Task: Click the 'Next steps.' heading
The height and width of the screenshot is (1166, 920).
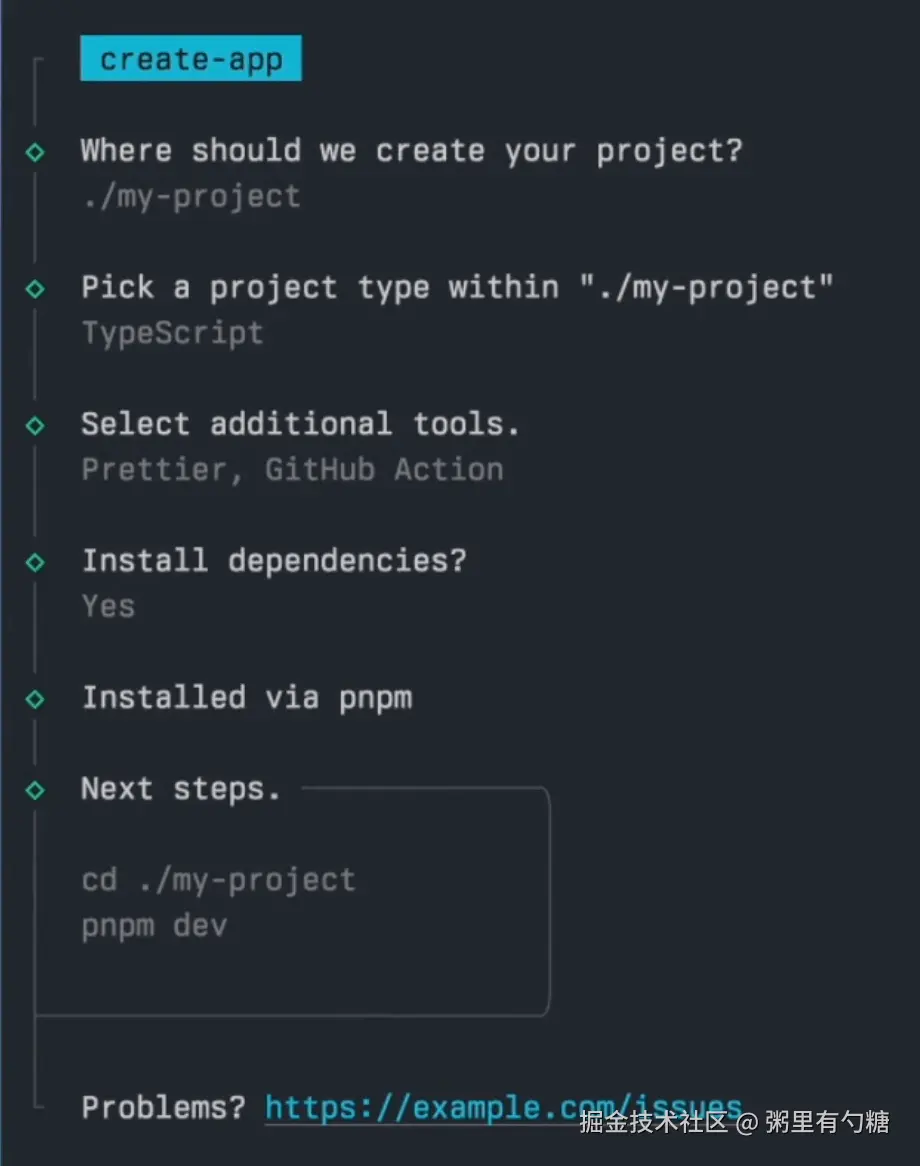Action: (x=180, y=789)
